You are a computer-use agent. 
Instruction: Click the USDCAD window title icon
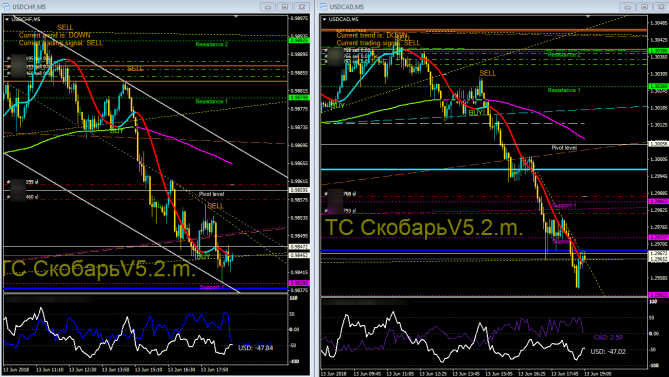324,6
